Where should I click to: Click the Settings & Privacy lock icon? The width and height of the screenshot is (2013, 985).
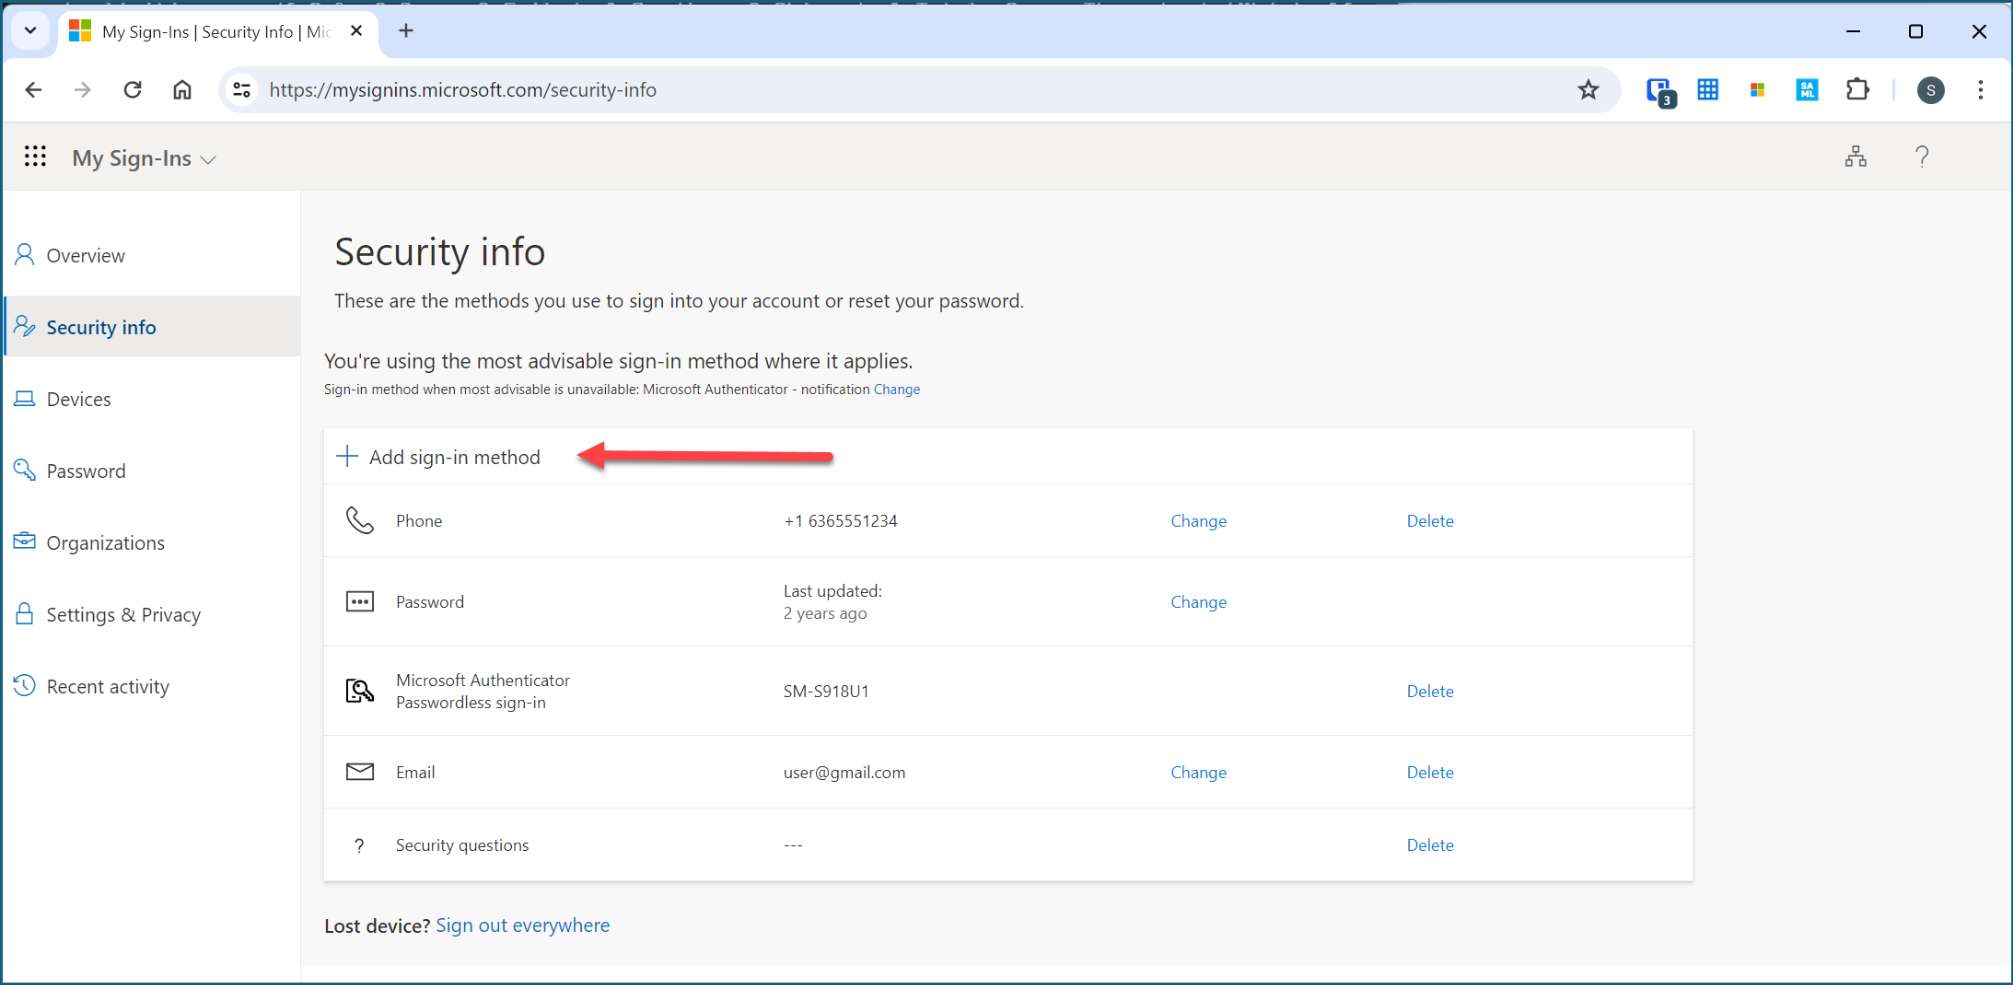(x=25, y=613)
